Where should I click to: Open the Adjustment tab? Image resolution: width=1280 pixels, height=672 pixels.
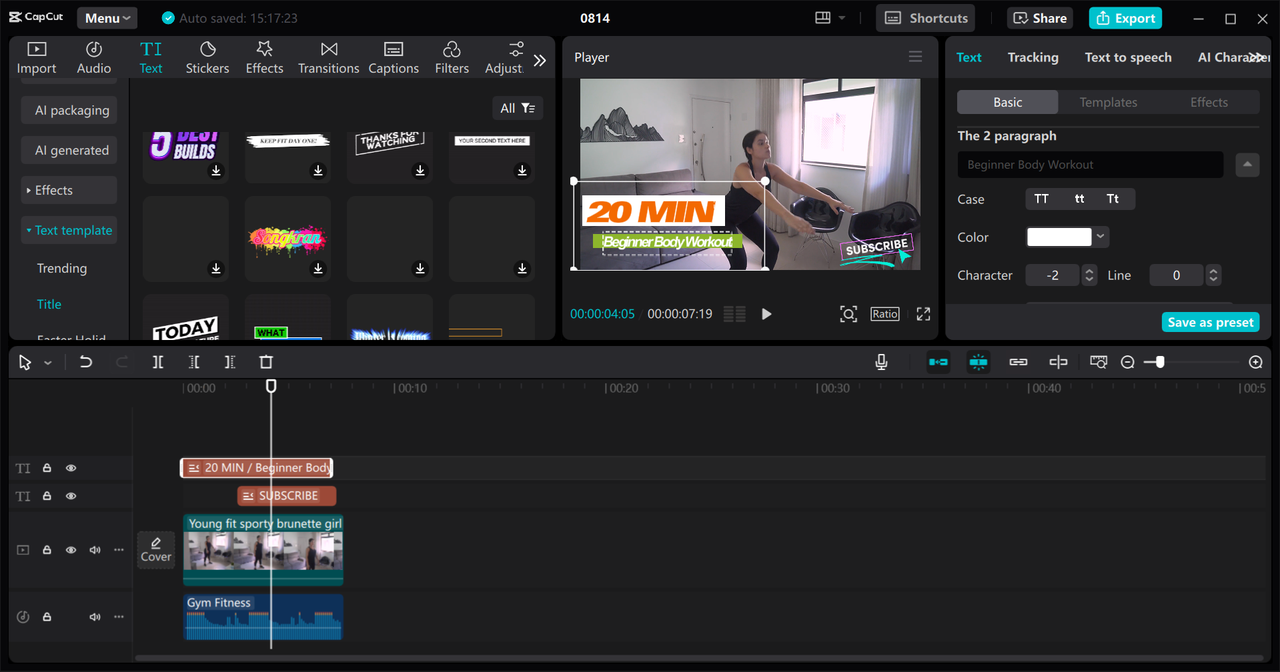pyautogui.click(x=504, y=58)
